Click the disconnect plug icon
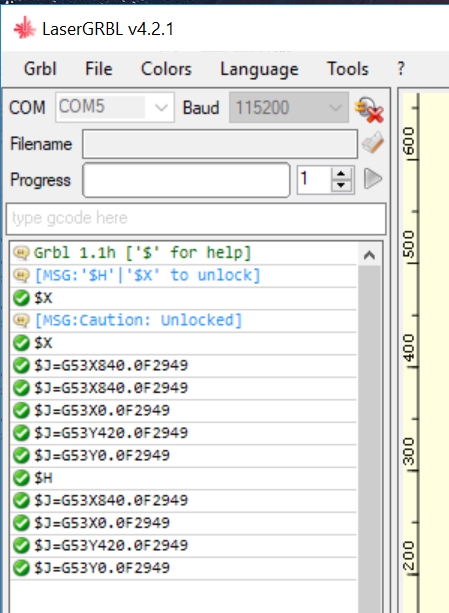 click(x=369, y=109)
